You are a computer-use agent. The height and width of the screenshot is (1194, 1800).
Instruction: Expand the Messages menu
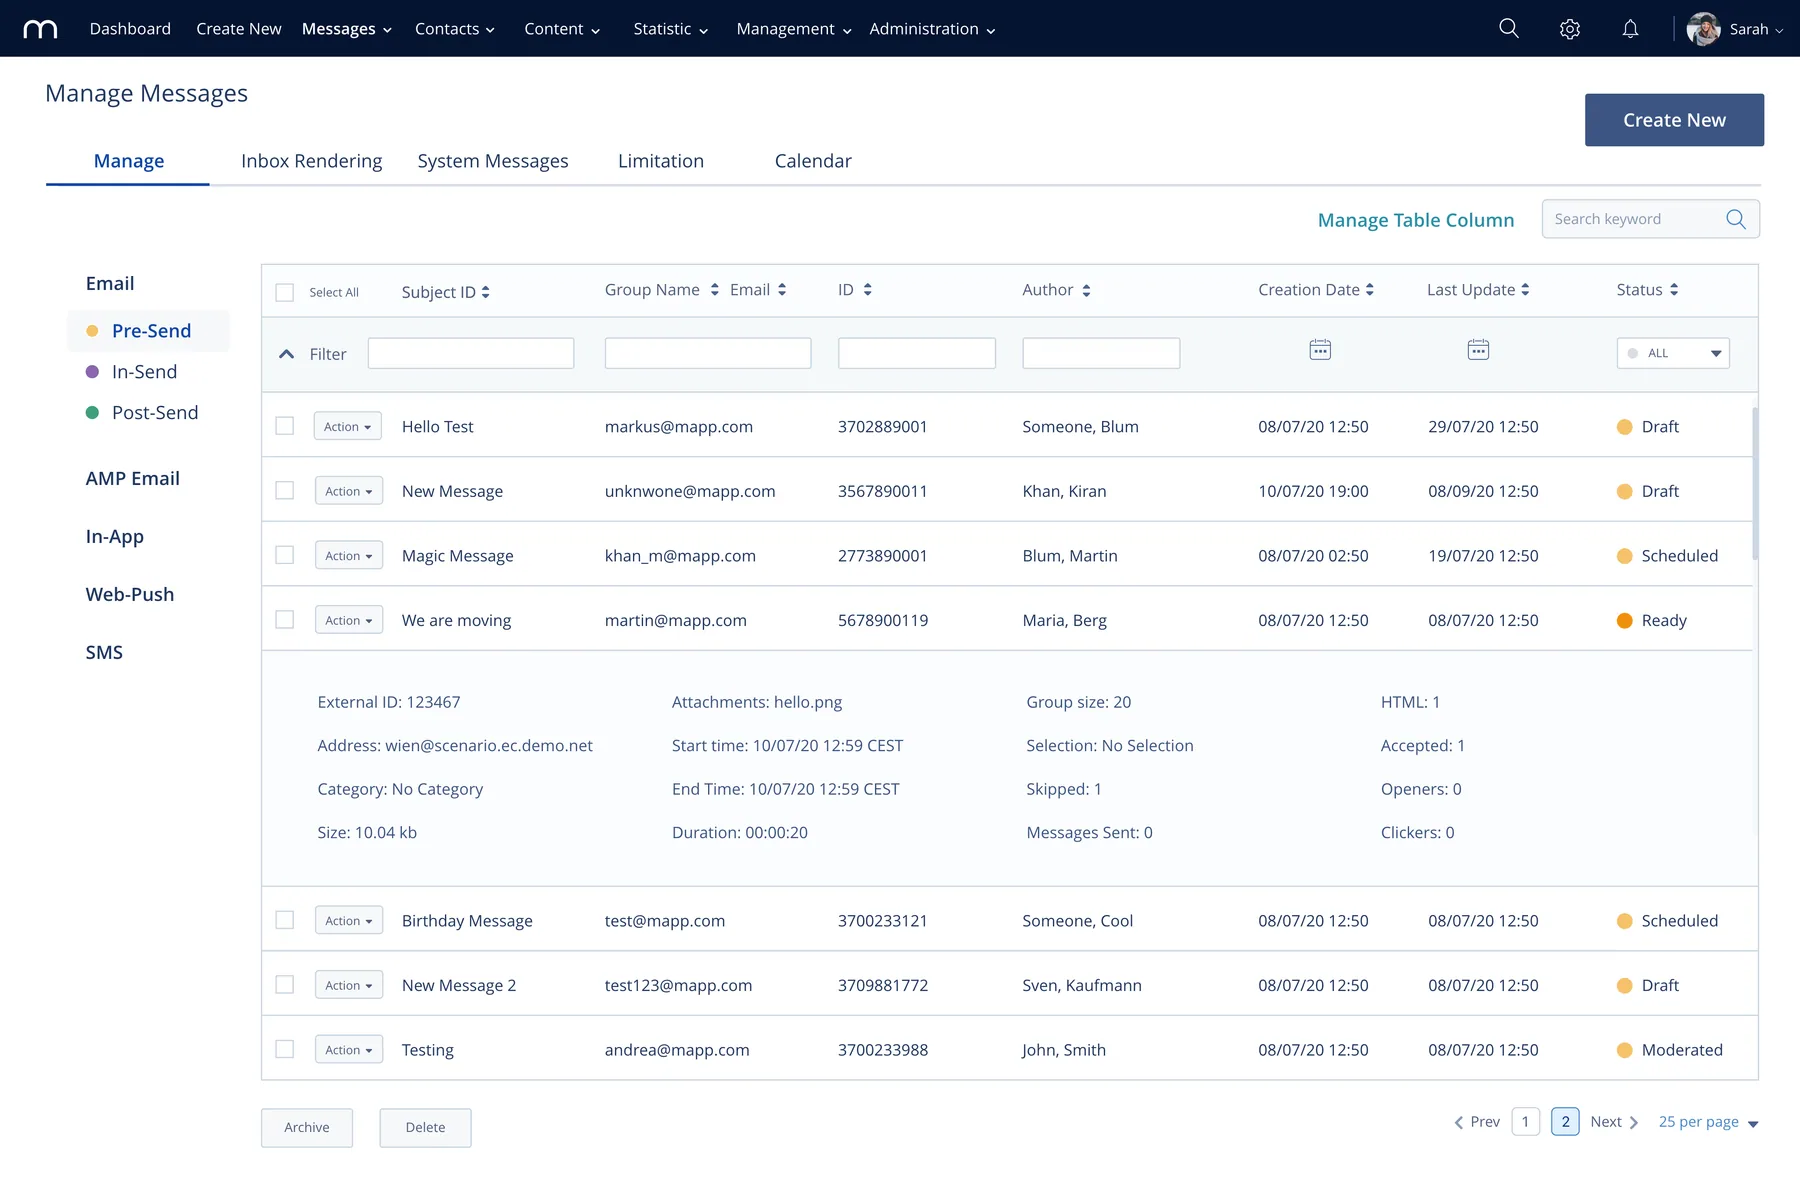tap(346, 29)
